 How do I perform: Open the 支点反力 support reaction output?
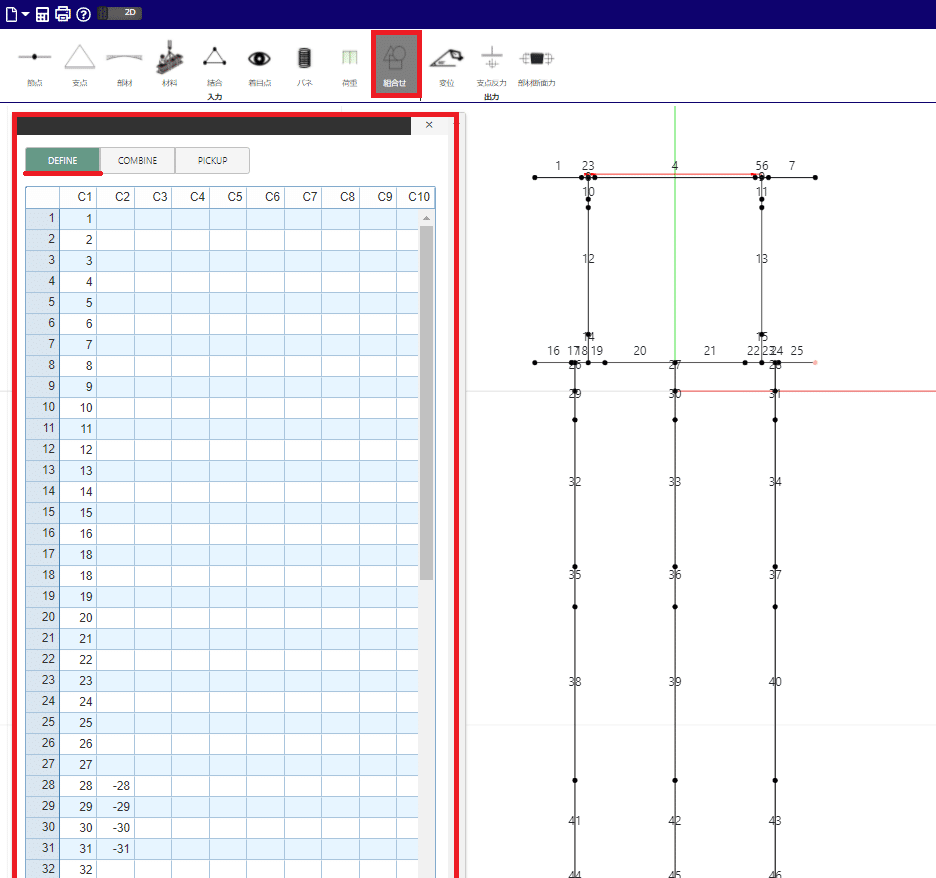point(491,65)
